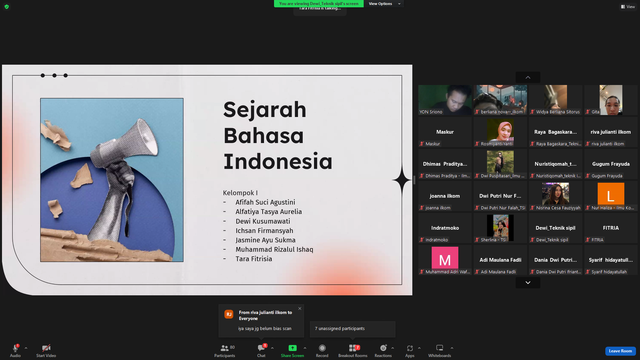This screenshot has height=360, width=640.
Task: Expand the caret next to Apps
Action: [419, 348]
